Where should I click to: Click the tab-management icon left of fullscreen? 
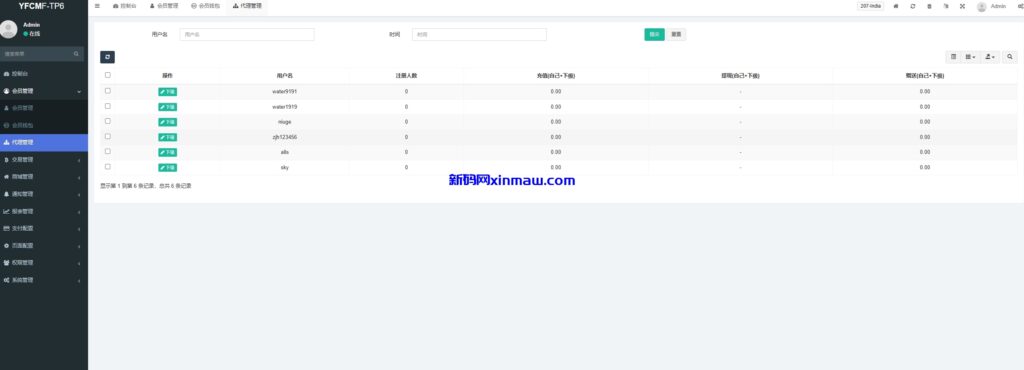[x=946, y=6]
